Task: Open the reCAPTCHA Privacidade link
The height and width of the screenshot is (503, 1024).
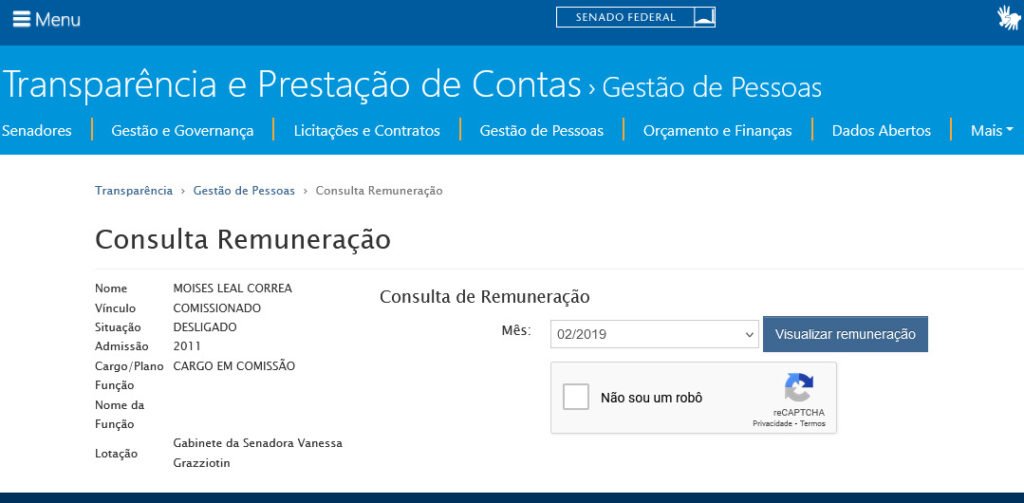Action: [773, 424]
